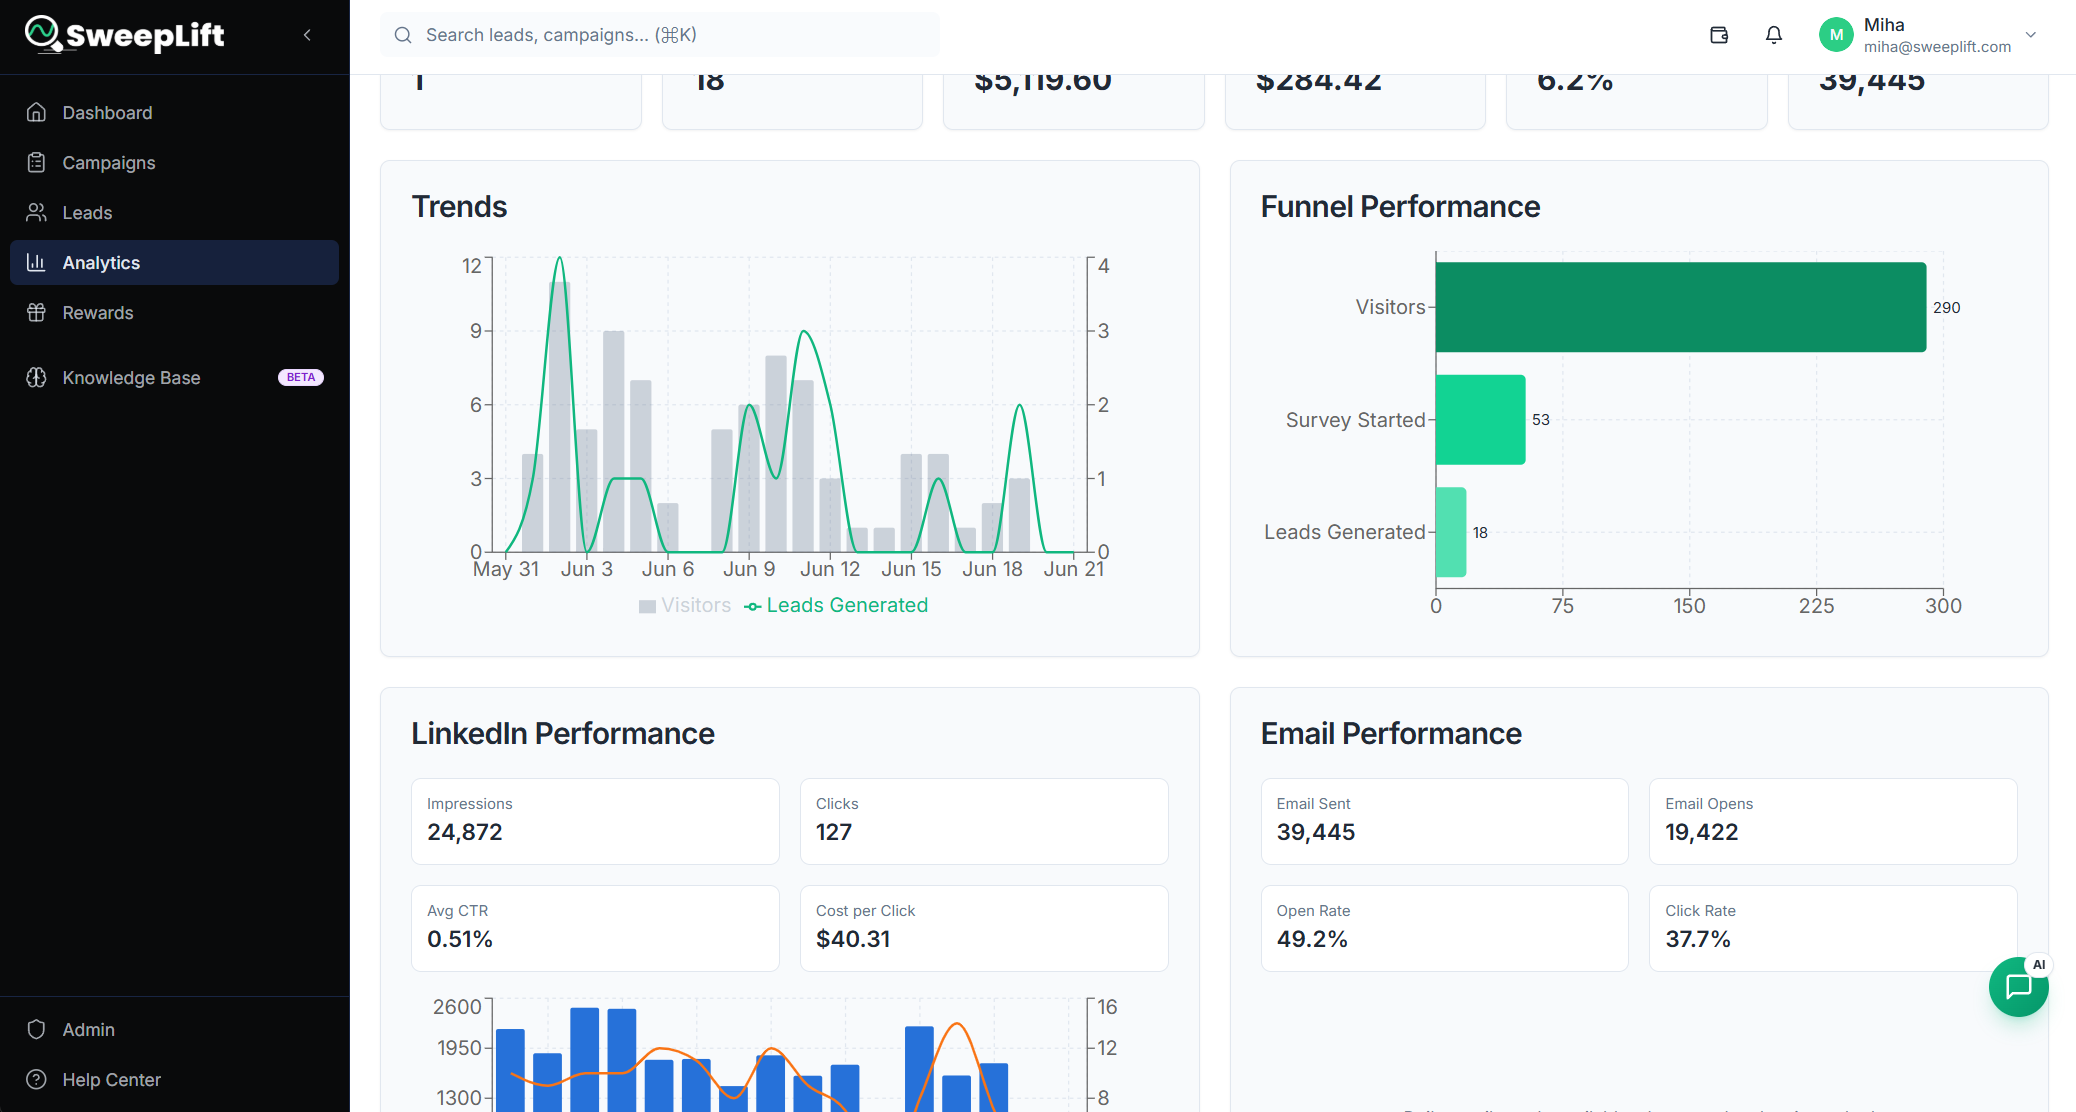Open the Campaigns page
Image resolution: width=2076 pixels, height=1112 pixels.
click(174, 163)
